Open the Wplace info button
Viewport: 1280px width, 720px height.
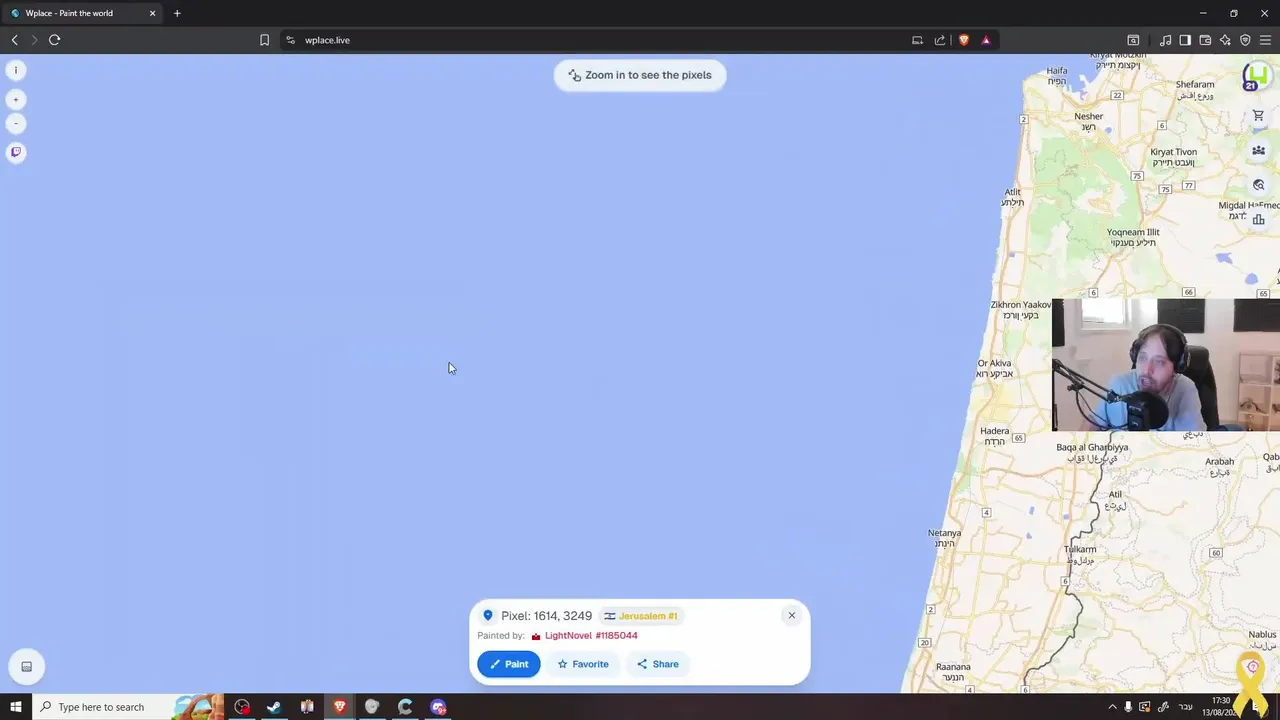pyautogui.click(x=16, y=70)
